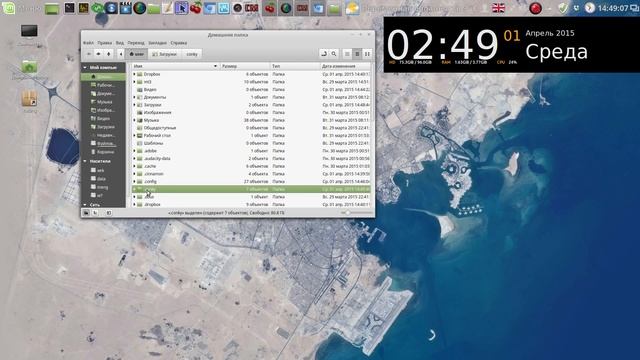Expand the .adobe folder row
The width and height of the screenshot is (640, 360).
click(134, 151)
